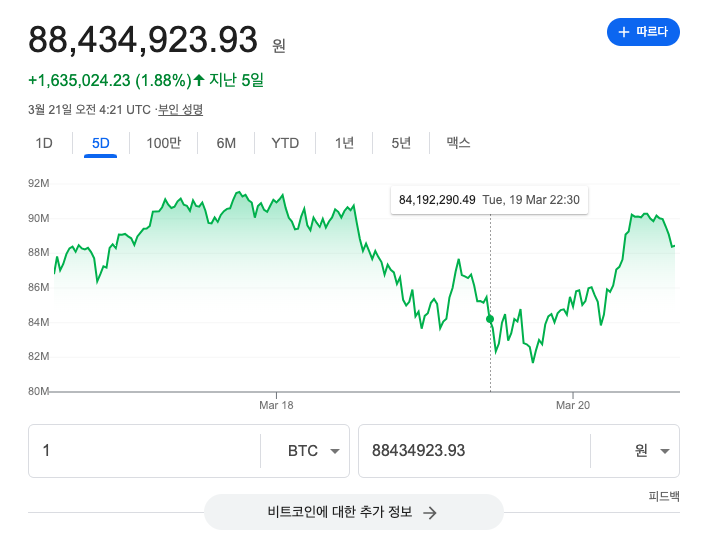722x547 pixels.
Task: Click the 88434923.93 won amount field
Action: (474, 451)
